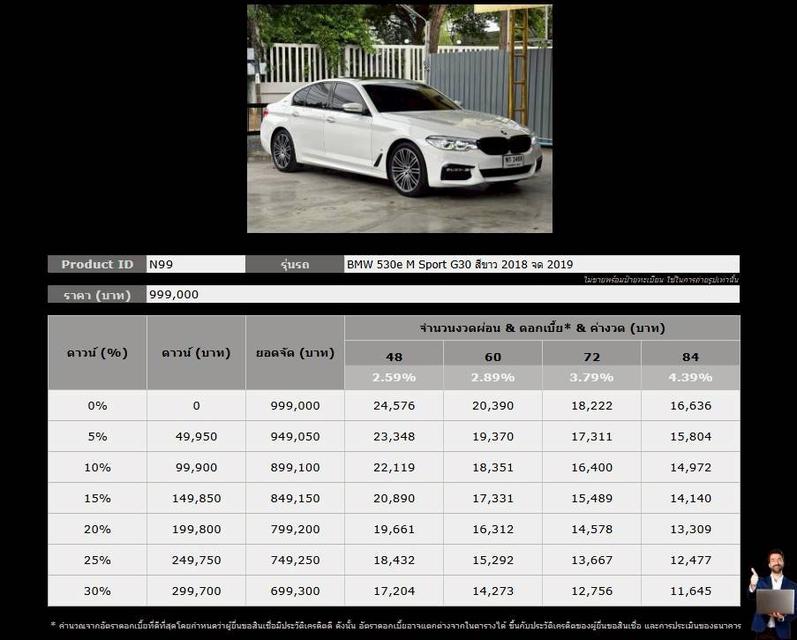Image resolution: width=797 pixels, height=640 pixels.
Task: Click monthly payment 12,477
Action: click(x=690, y=560)
